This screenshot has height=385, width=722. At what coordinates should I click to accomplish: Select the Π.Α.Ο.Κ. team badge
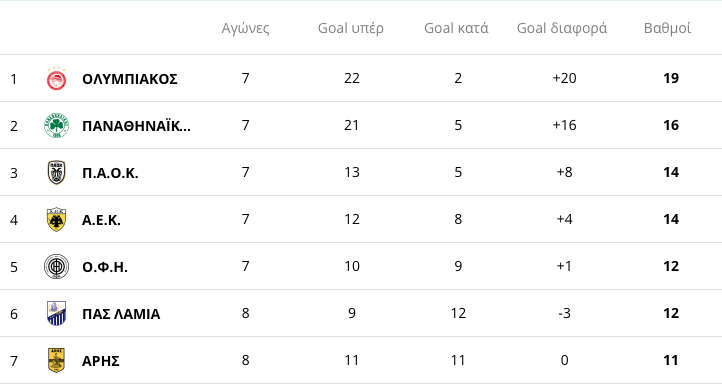click(x=56, y=172)
